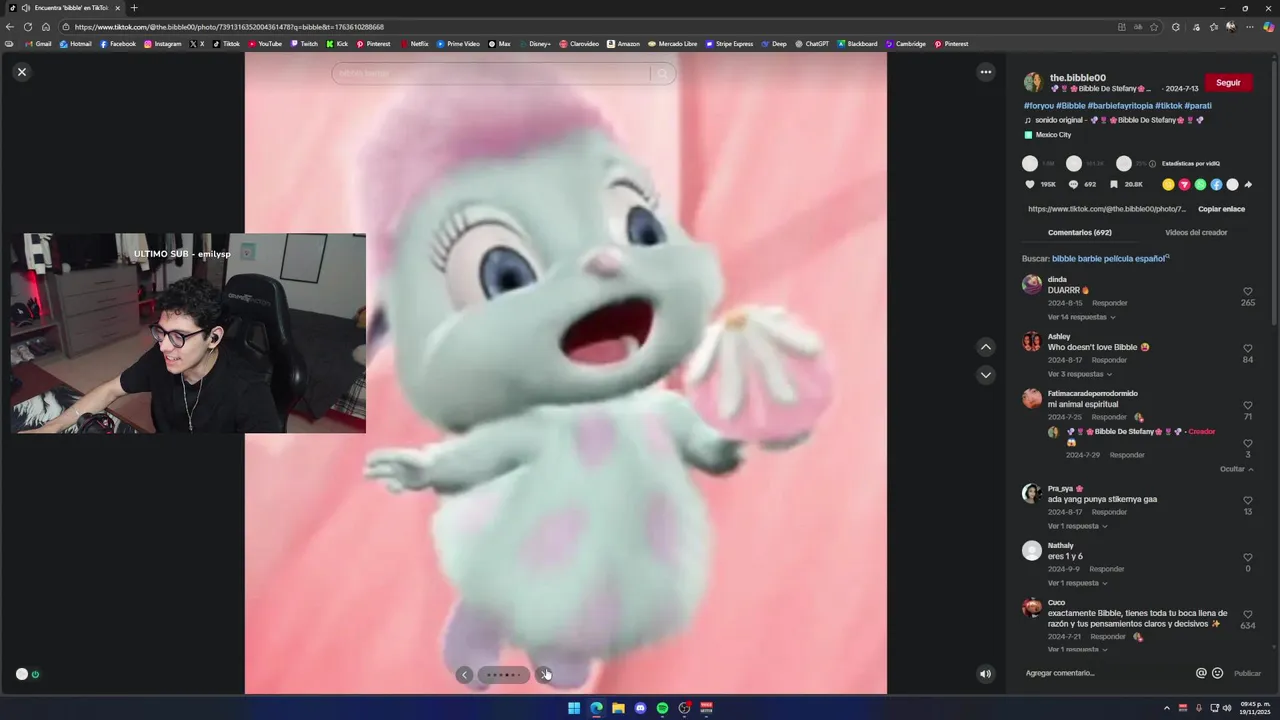Show previous photo in the carousel

(x=464, y=675)
